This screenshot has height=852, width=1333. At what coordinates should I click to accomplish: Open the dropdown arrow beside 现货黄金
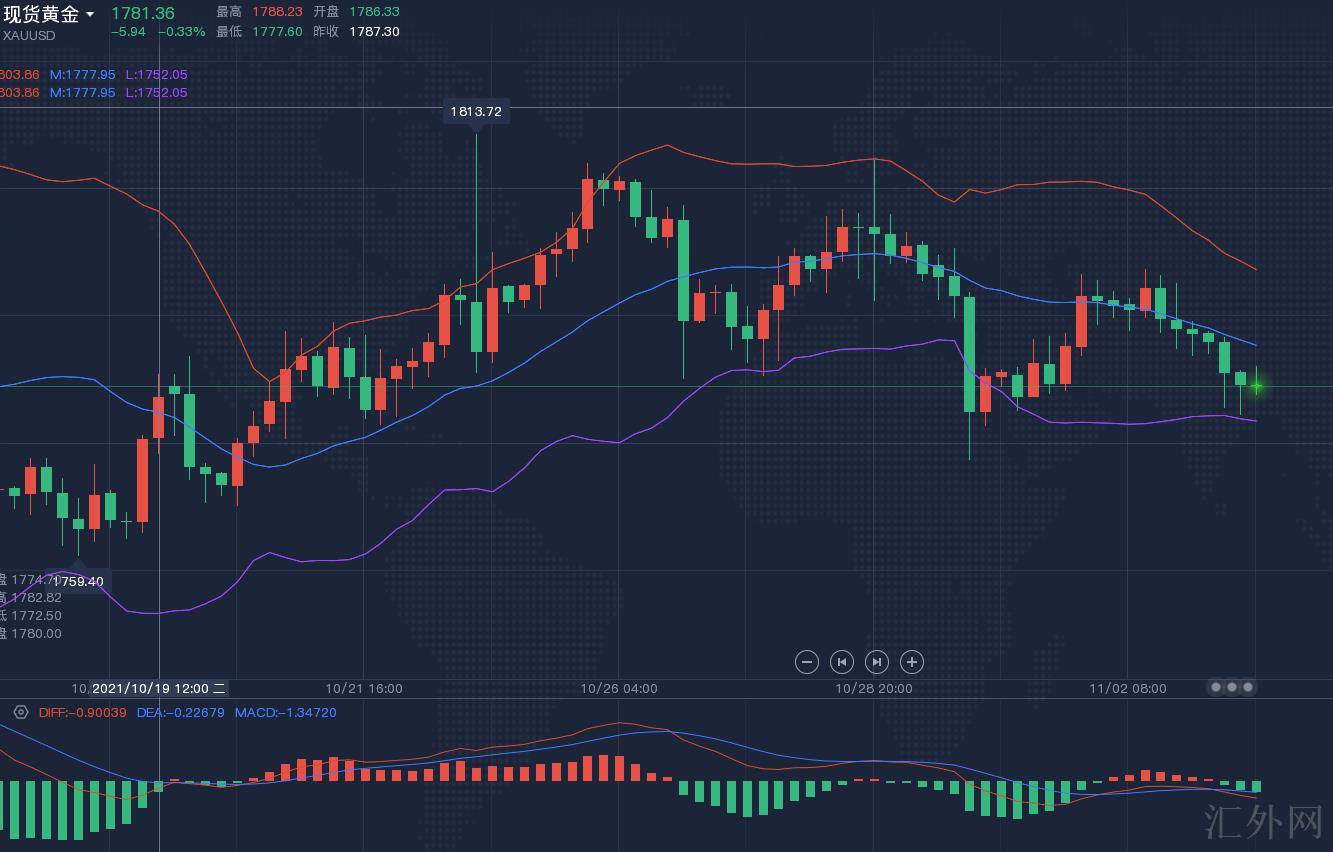pos(90,15)
